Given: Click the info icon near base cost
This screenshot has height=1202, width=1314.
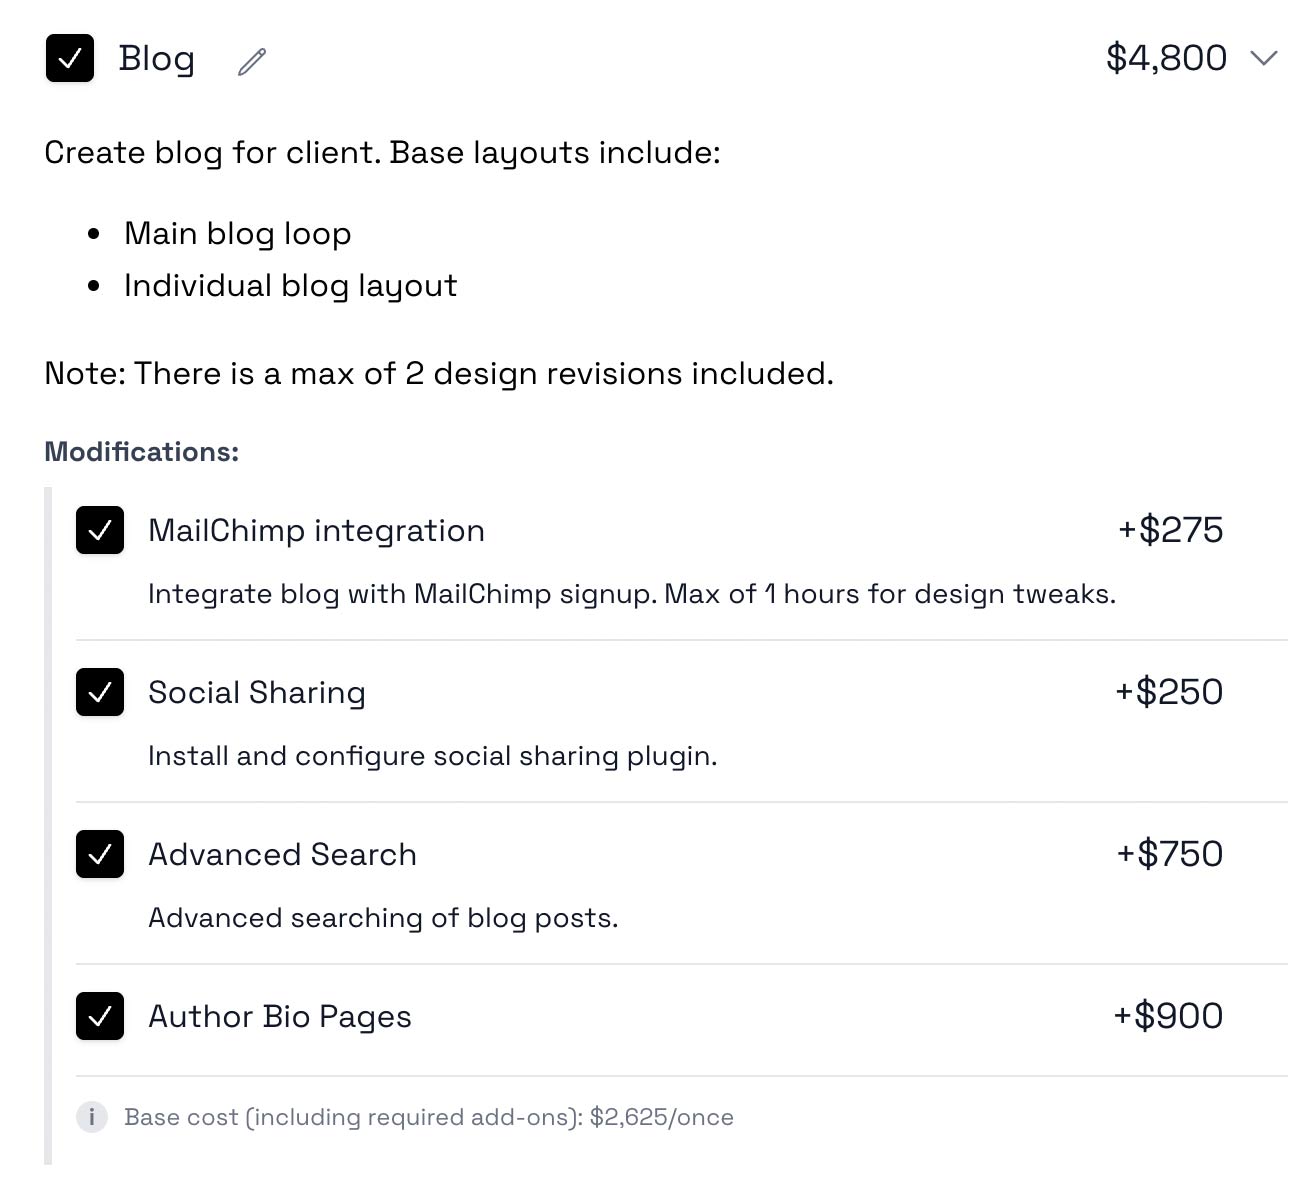Looking at the screenshot, I should pyautogui.click(x=91, y=1117).
